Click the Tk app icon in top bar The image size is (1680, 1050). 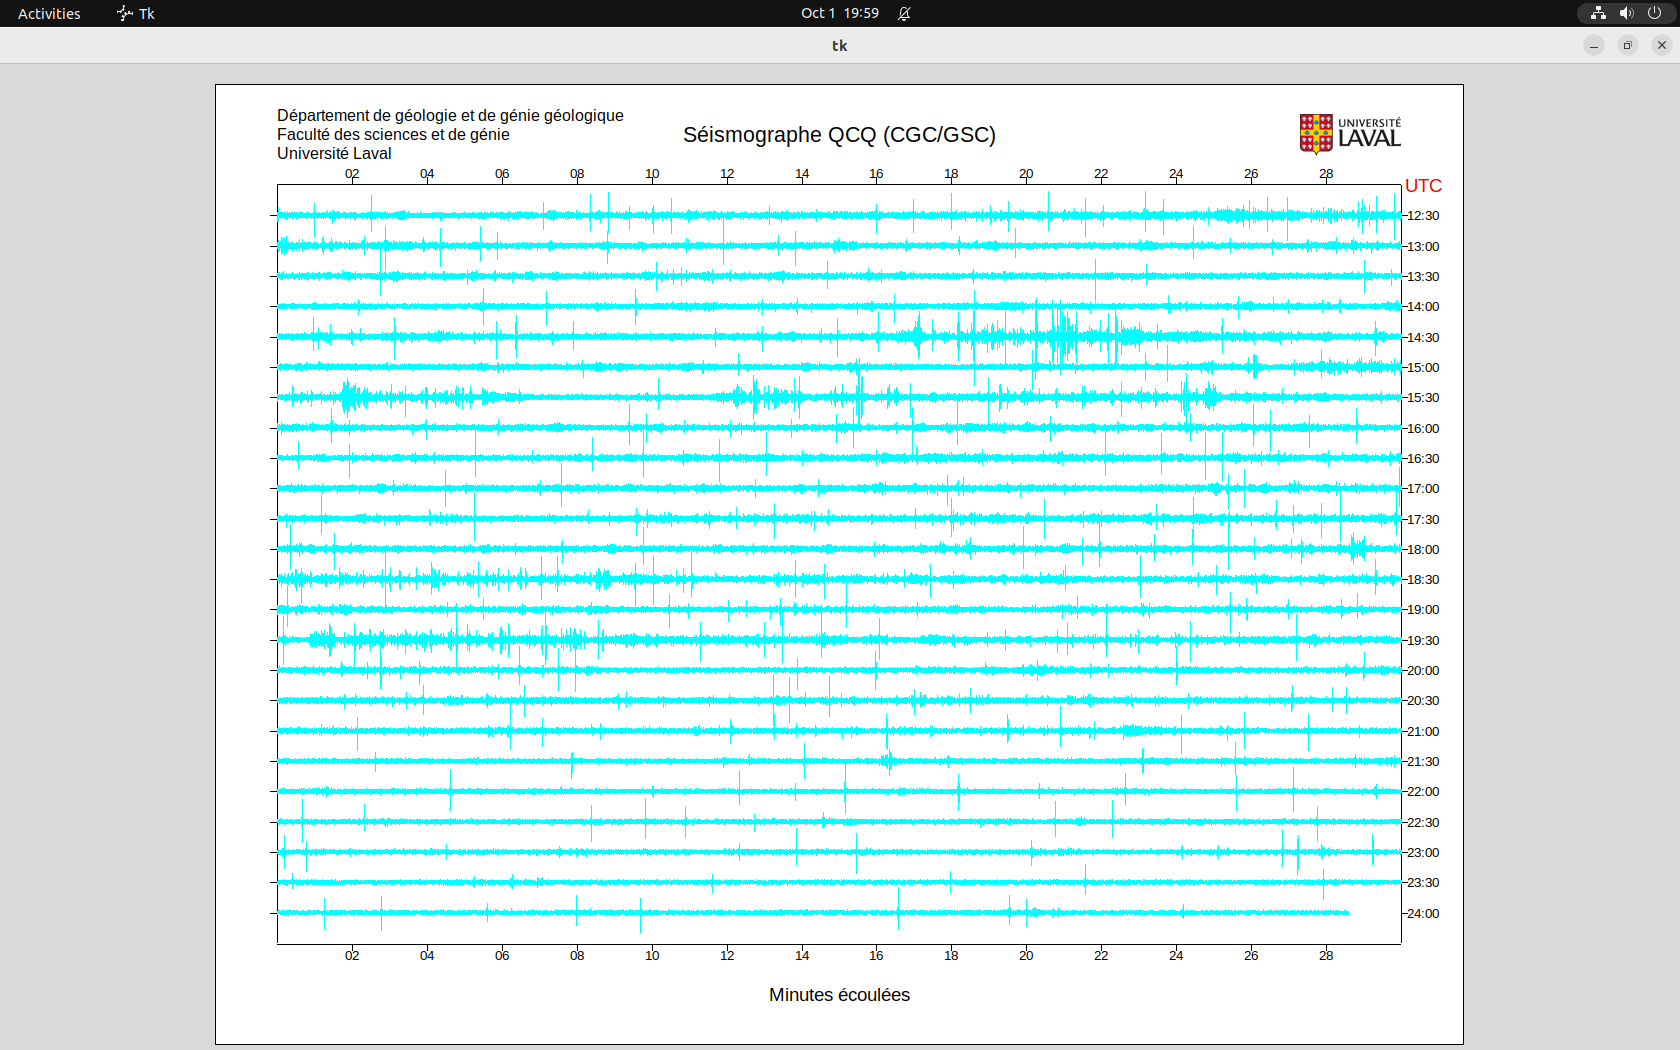pyautogui.click(x=125, y=13)
